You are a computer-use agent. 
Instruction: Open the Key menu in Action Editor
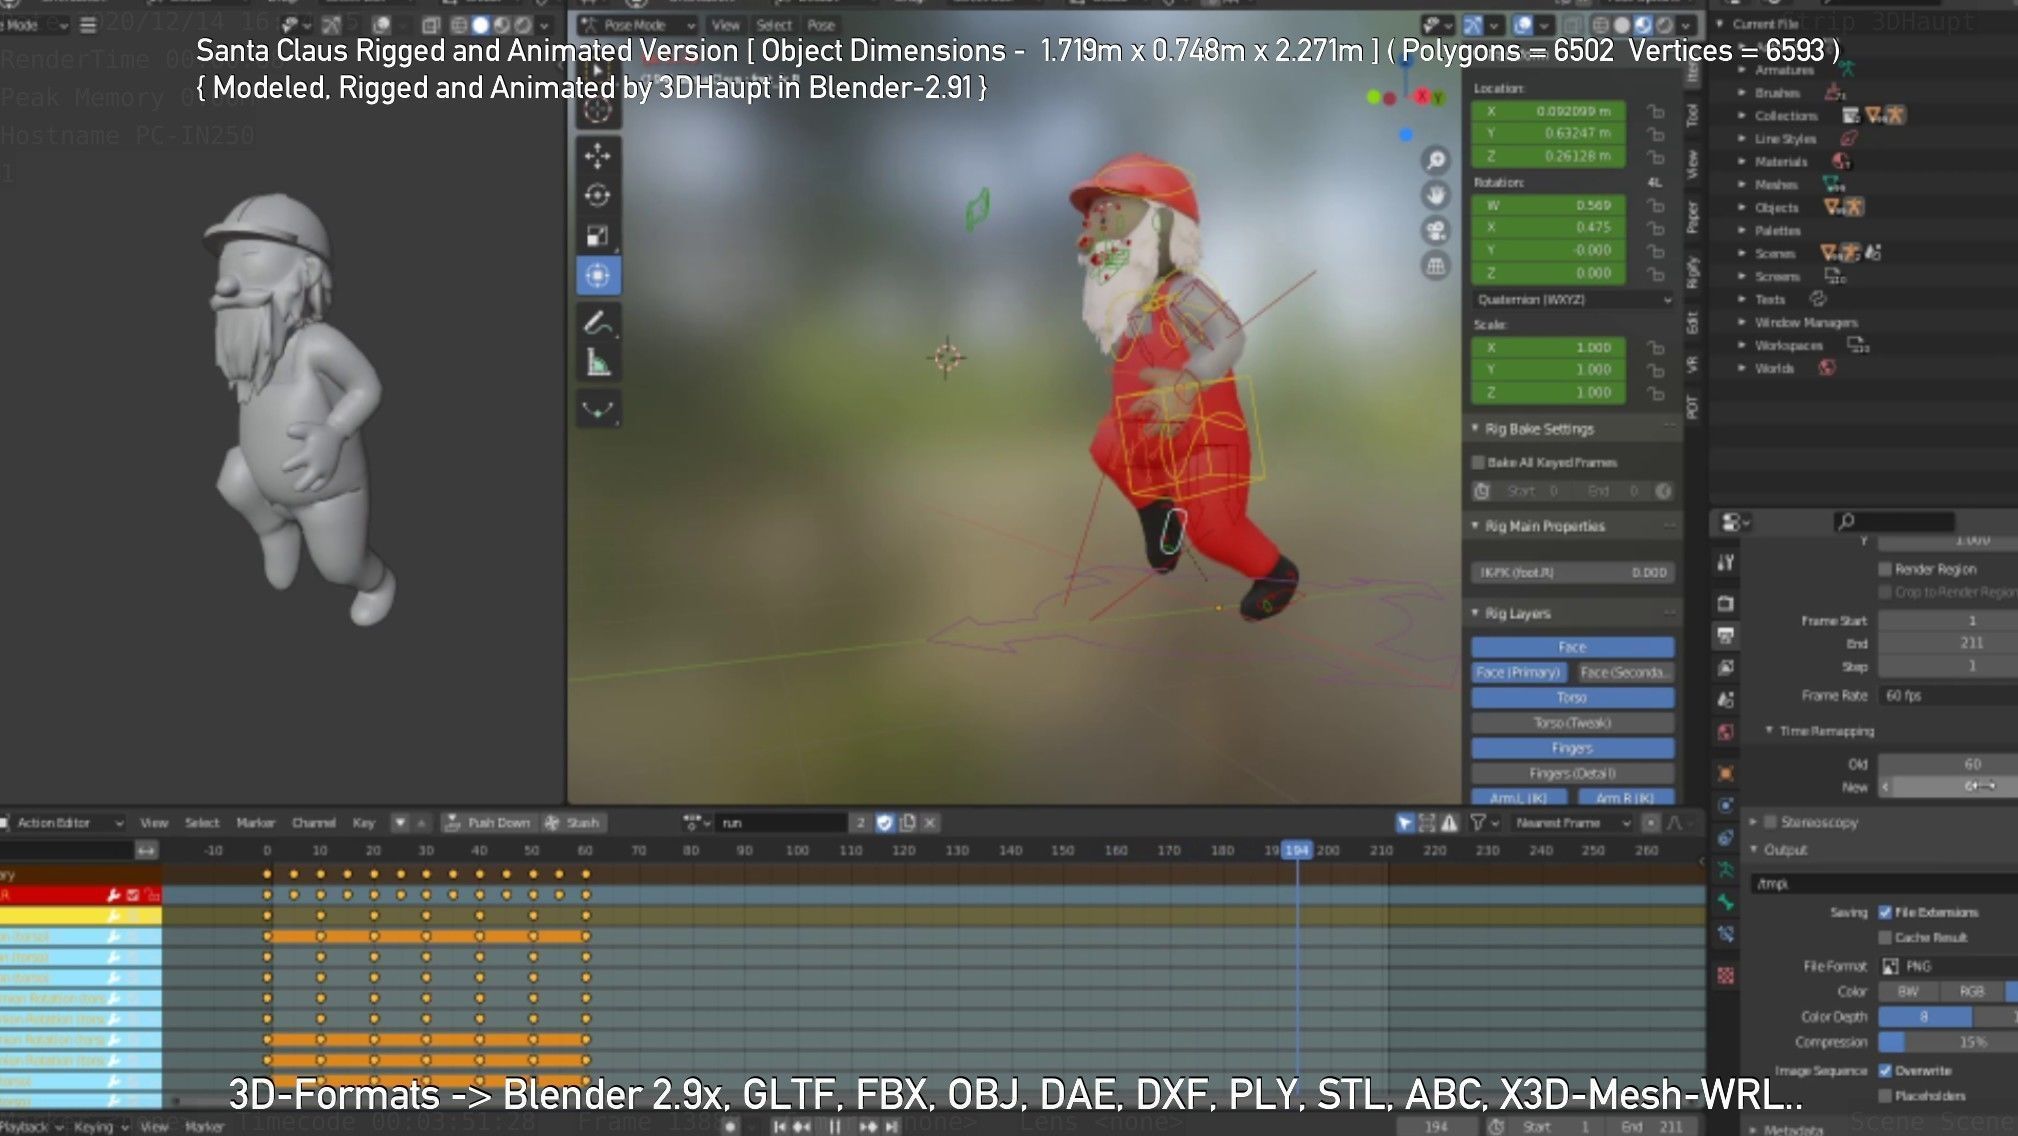tap(364, 823)
